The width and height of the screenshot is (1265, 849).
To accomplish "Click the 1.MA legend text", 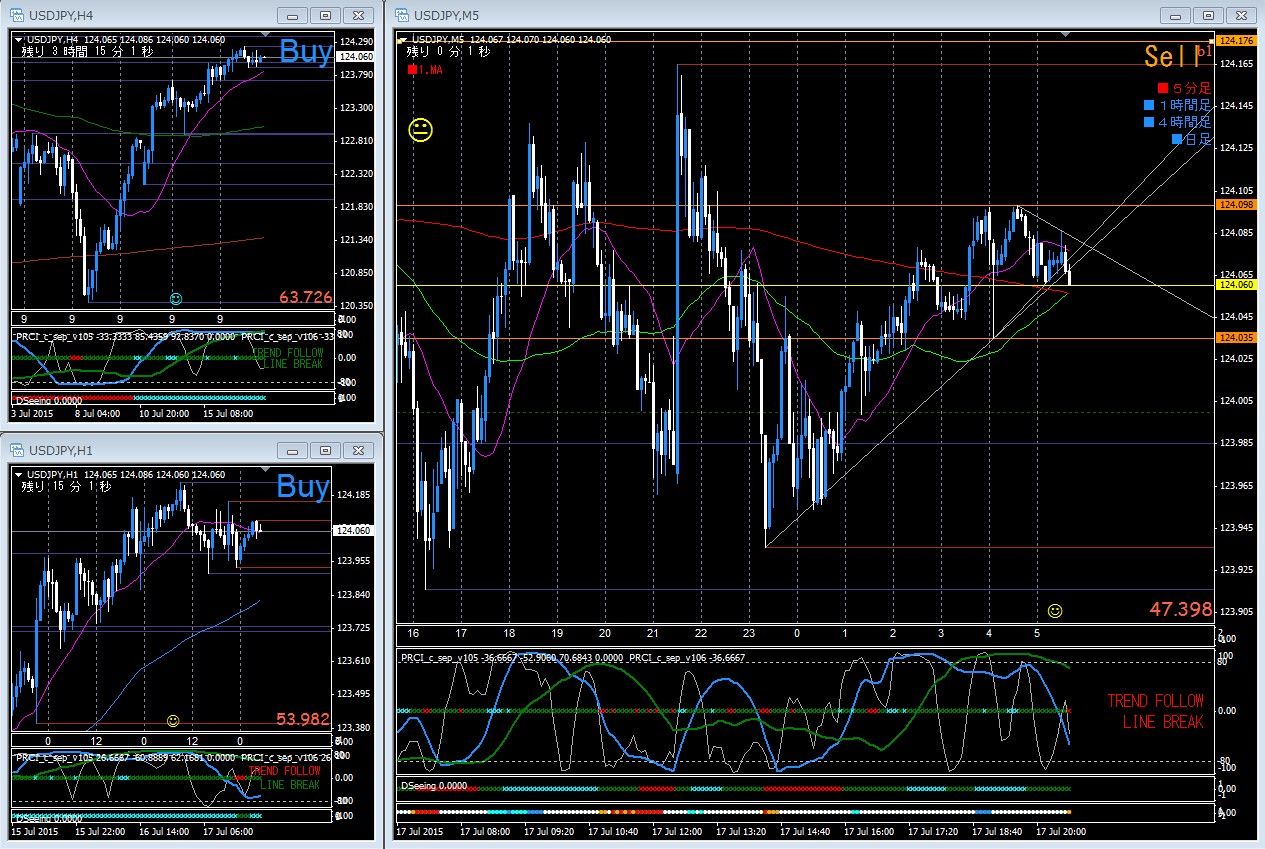I will point(430,70).
